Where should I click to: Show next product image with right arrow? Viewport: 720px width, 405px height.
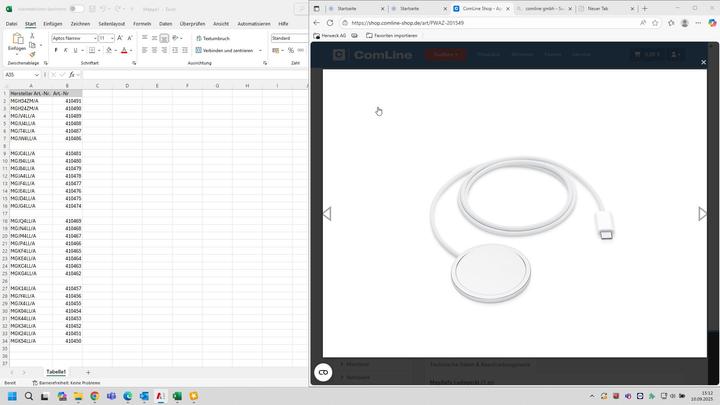tap(702, 214)
